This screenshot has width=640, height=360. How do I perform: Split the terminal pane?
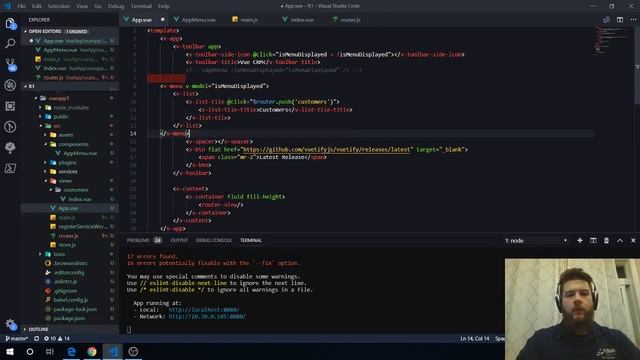pyautogui.click(x=593, y=240)
